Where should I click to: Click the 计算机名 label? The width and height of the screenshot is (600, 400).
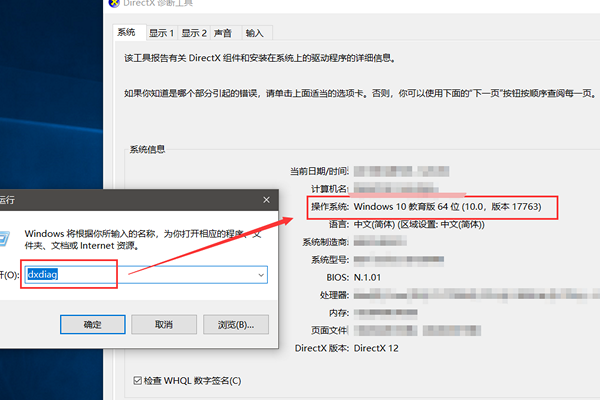click(330, 189)
